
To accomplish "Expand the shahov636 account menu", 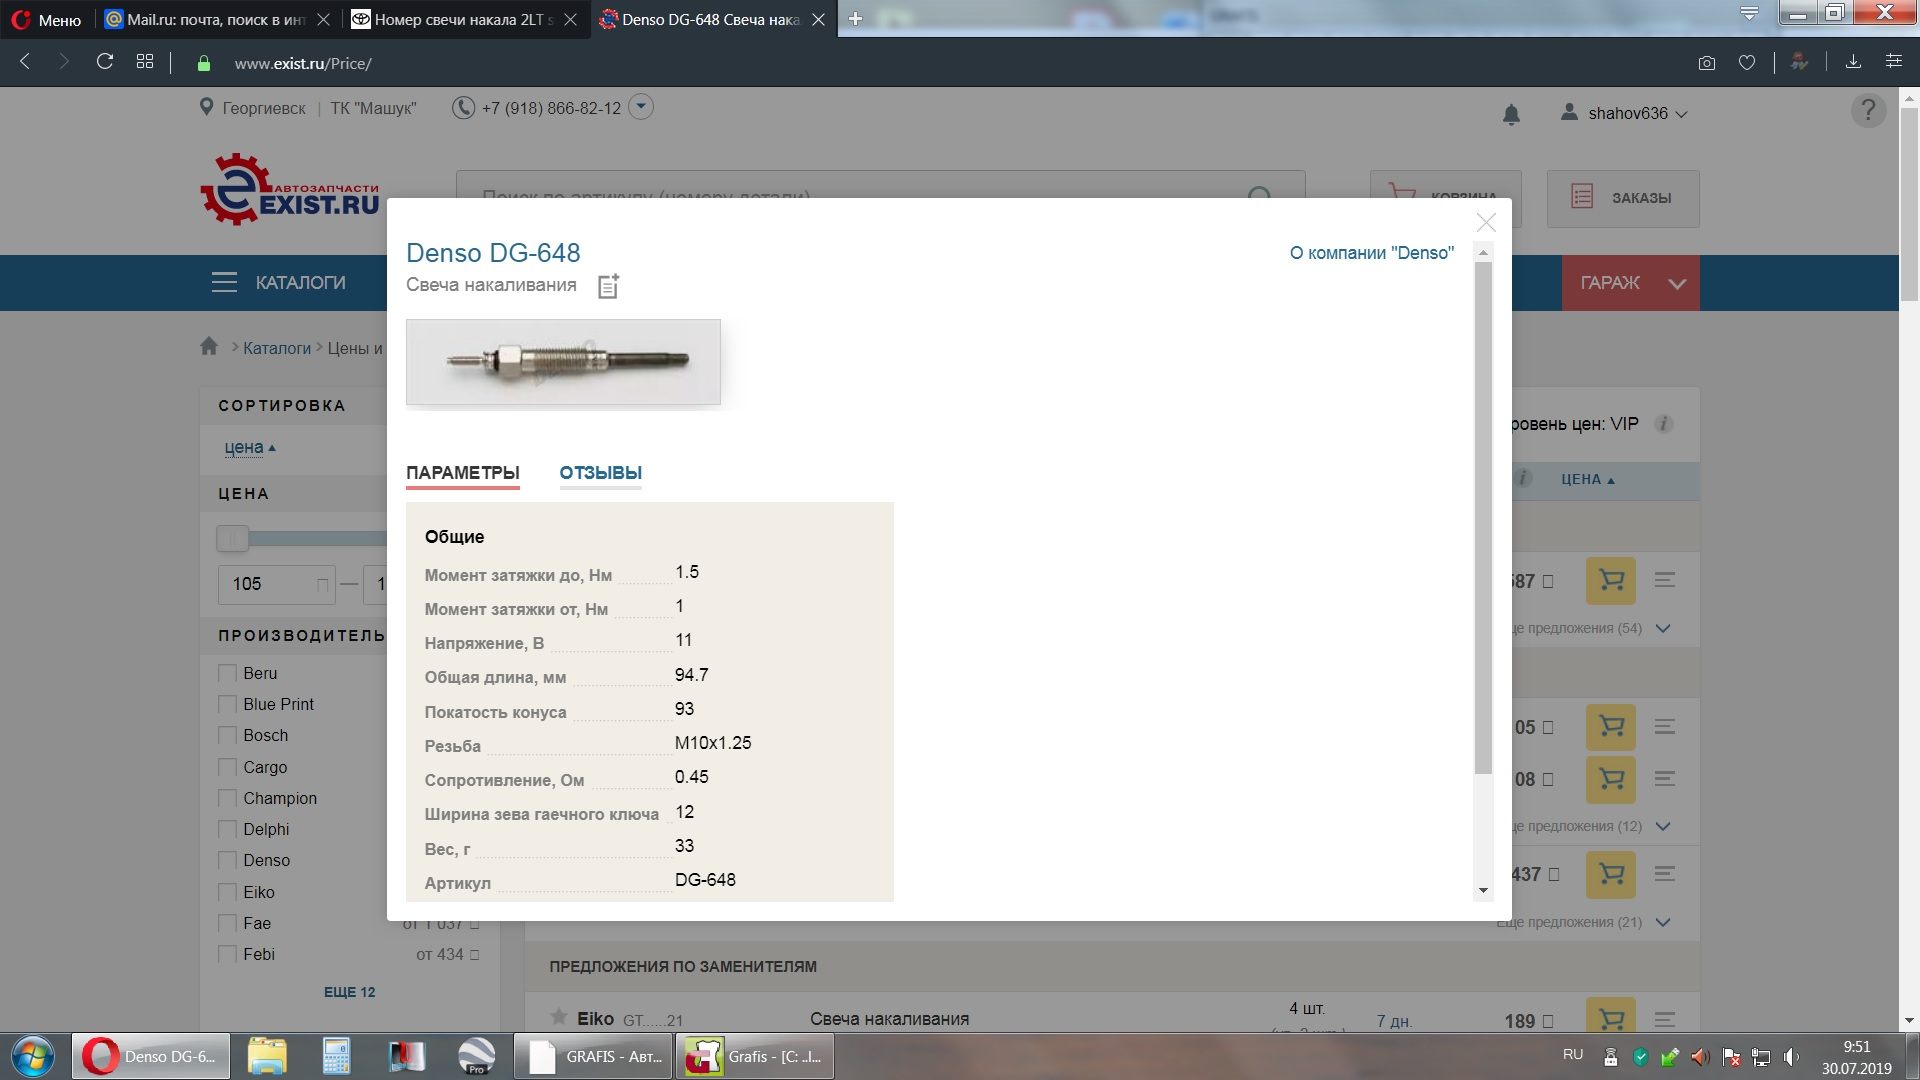I will pyautogui.click(x=1625, y=113).
